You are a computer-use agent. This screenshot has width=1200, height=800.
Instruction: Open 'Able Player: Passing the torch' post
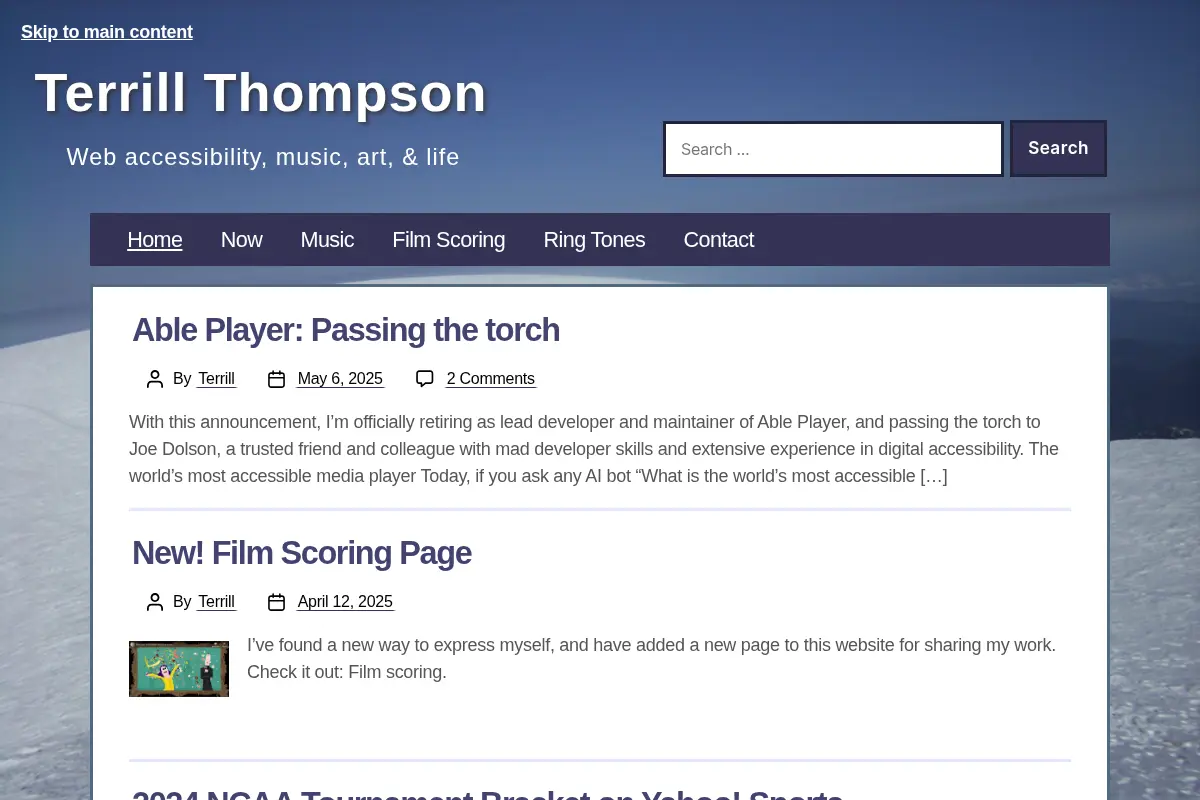tap(346, 330)
